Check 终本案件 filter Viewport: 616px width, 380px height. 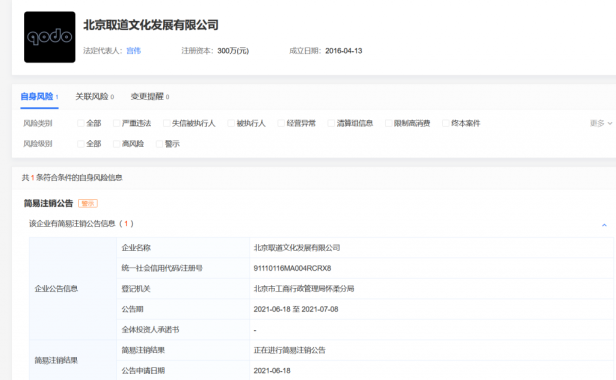coord(446,123)
